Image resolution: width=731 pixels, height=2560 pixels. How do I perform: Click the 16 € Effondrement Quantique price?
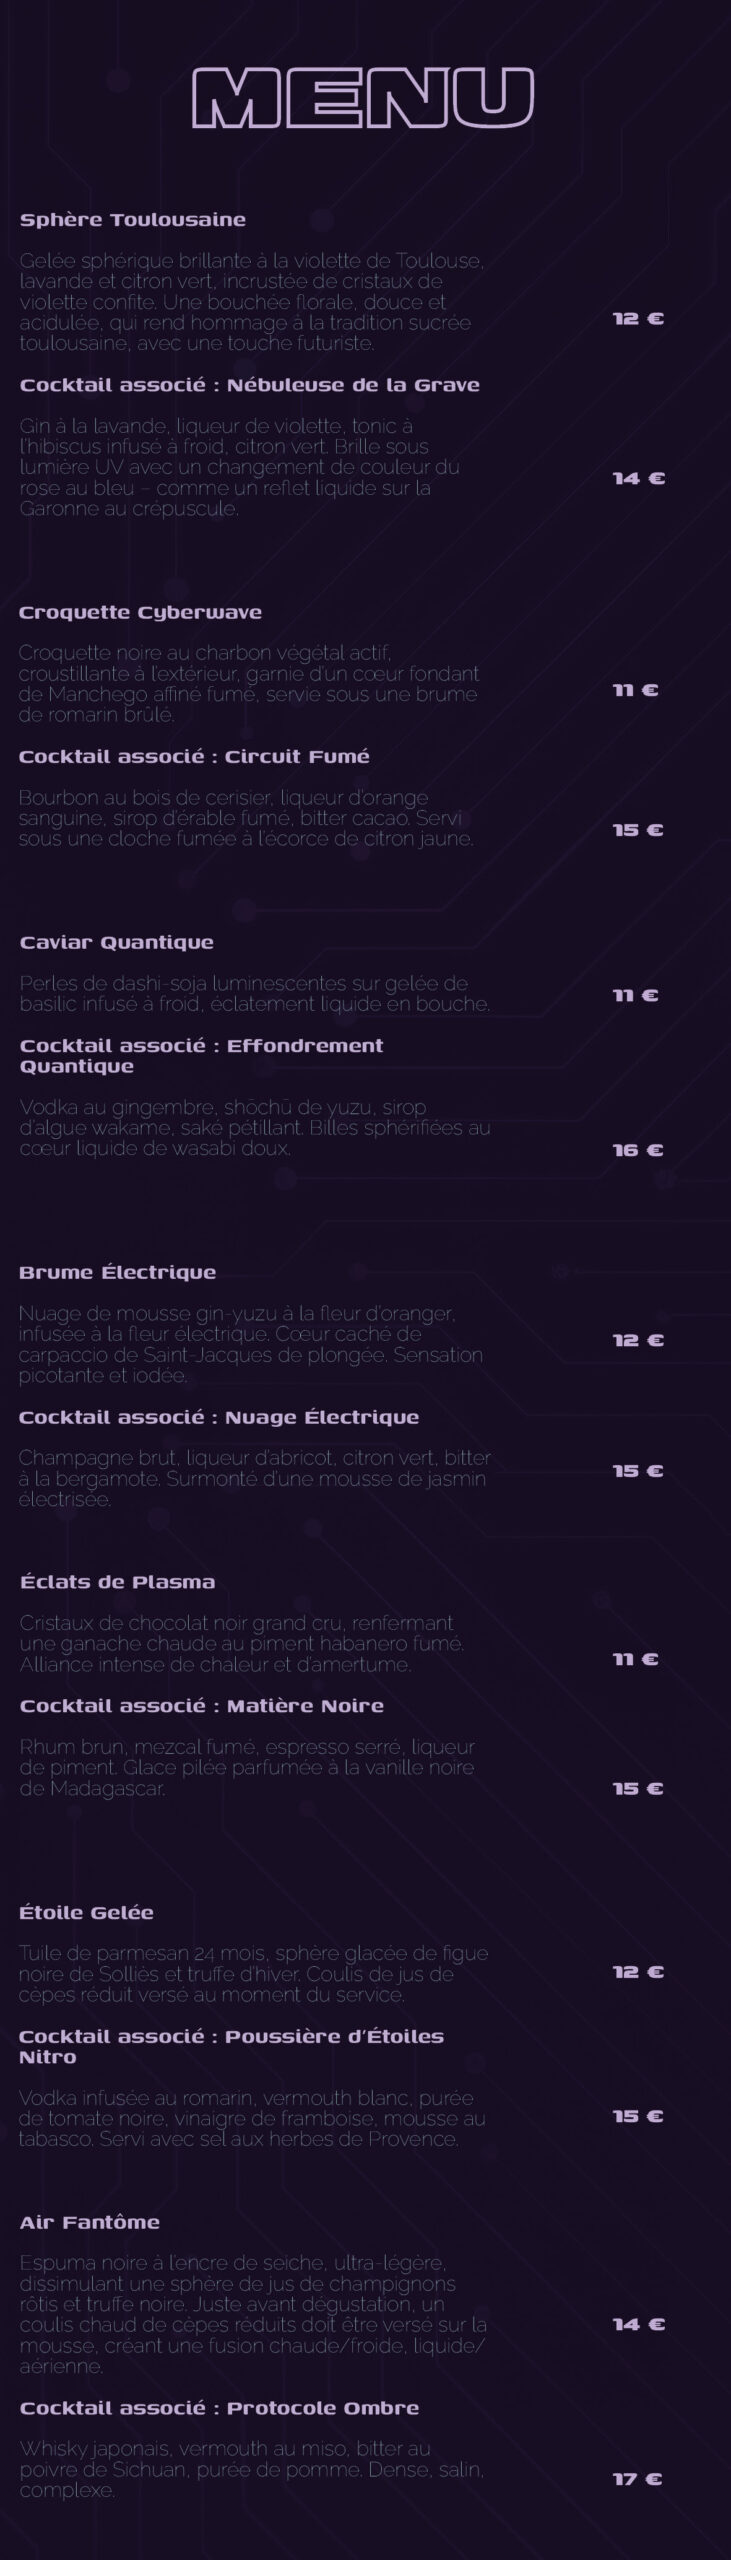(639, 1150)
